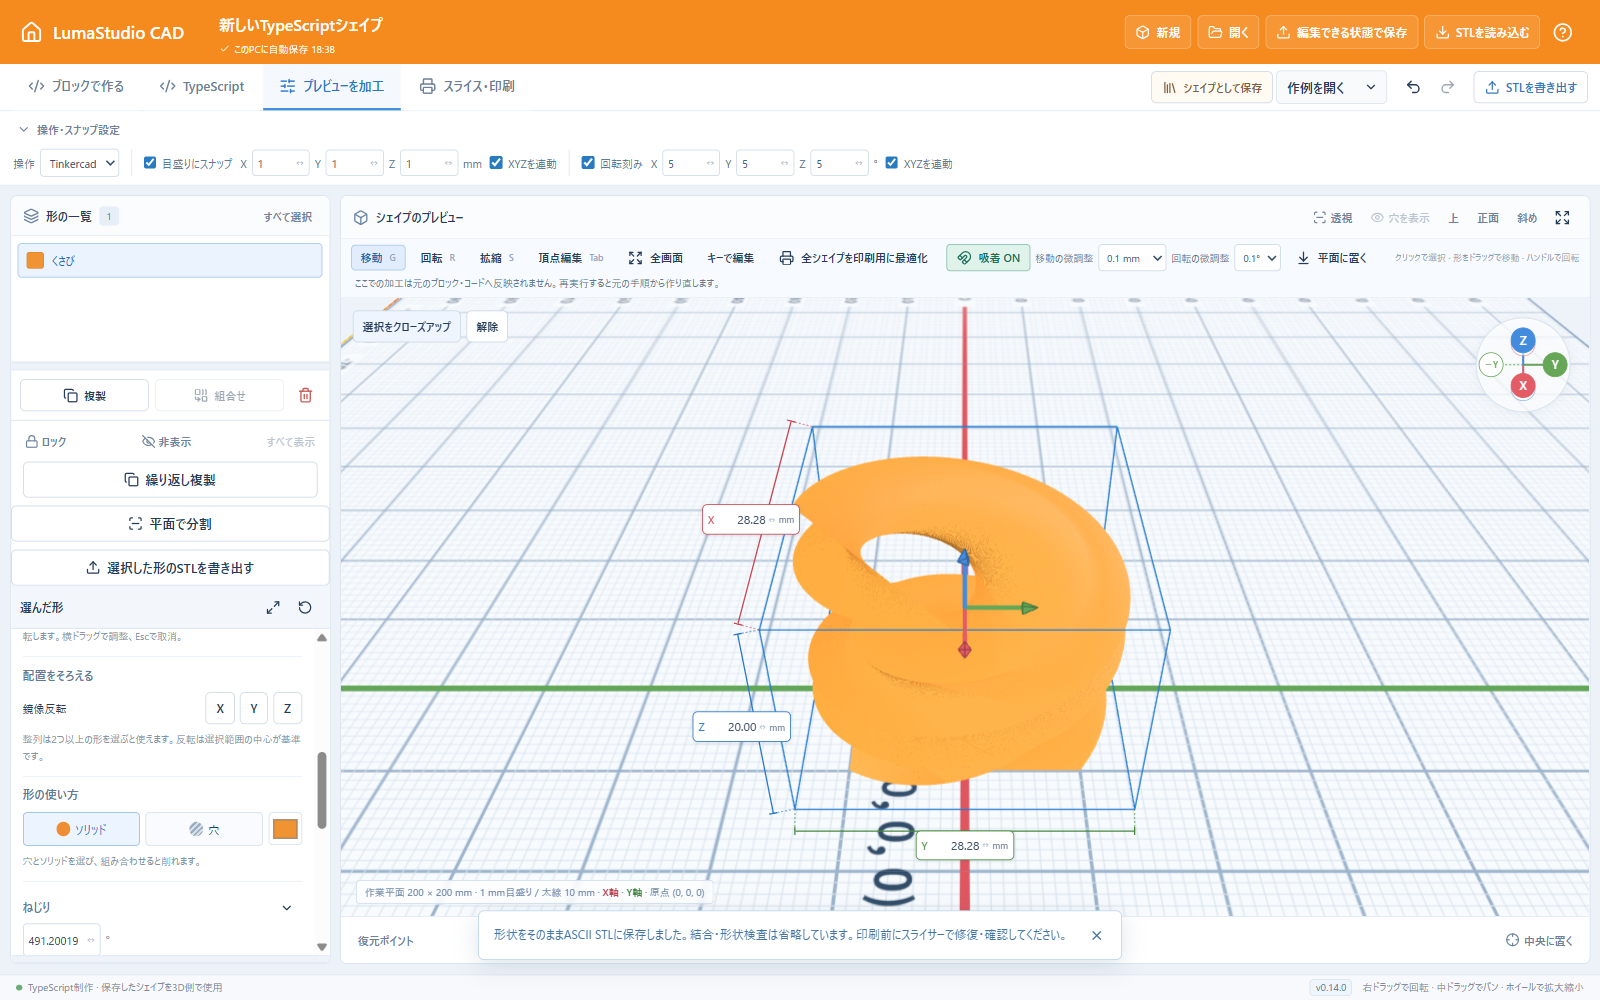Switch to ブロックで作る tab
This screenshot has height=1000, width=1600.
pyautogui.click(x=76, y=87)
